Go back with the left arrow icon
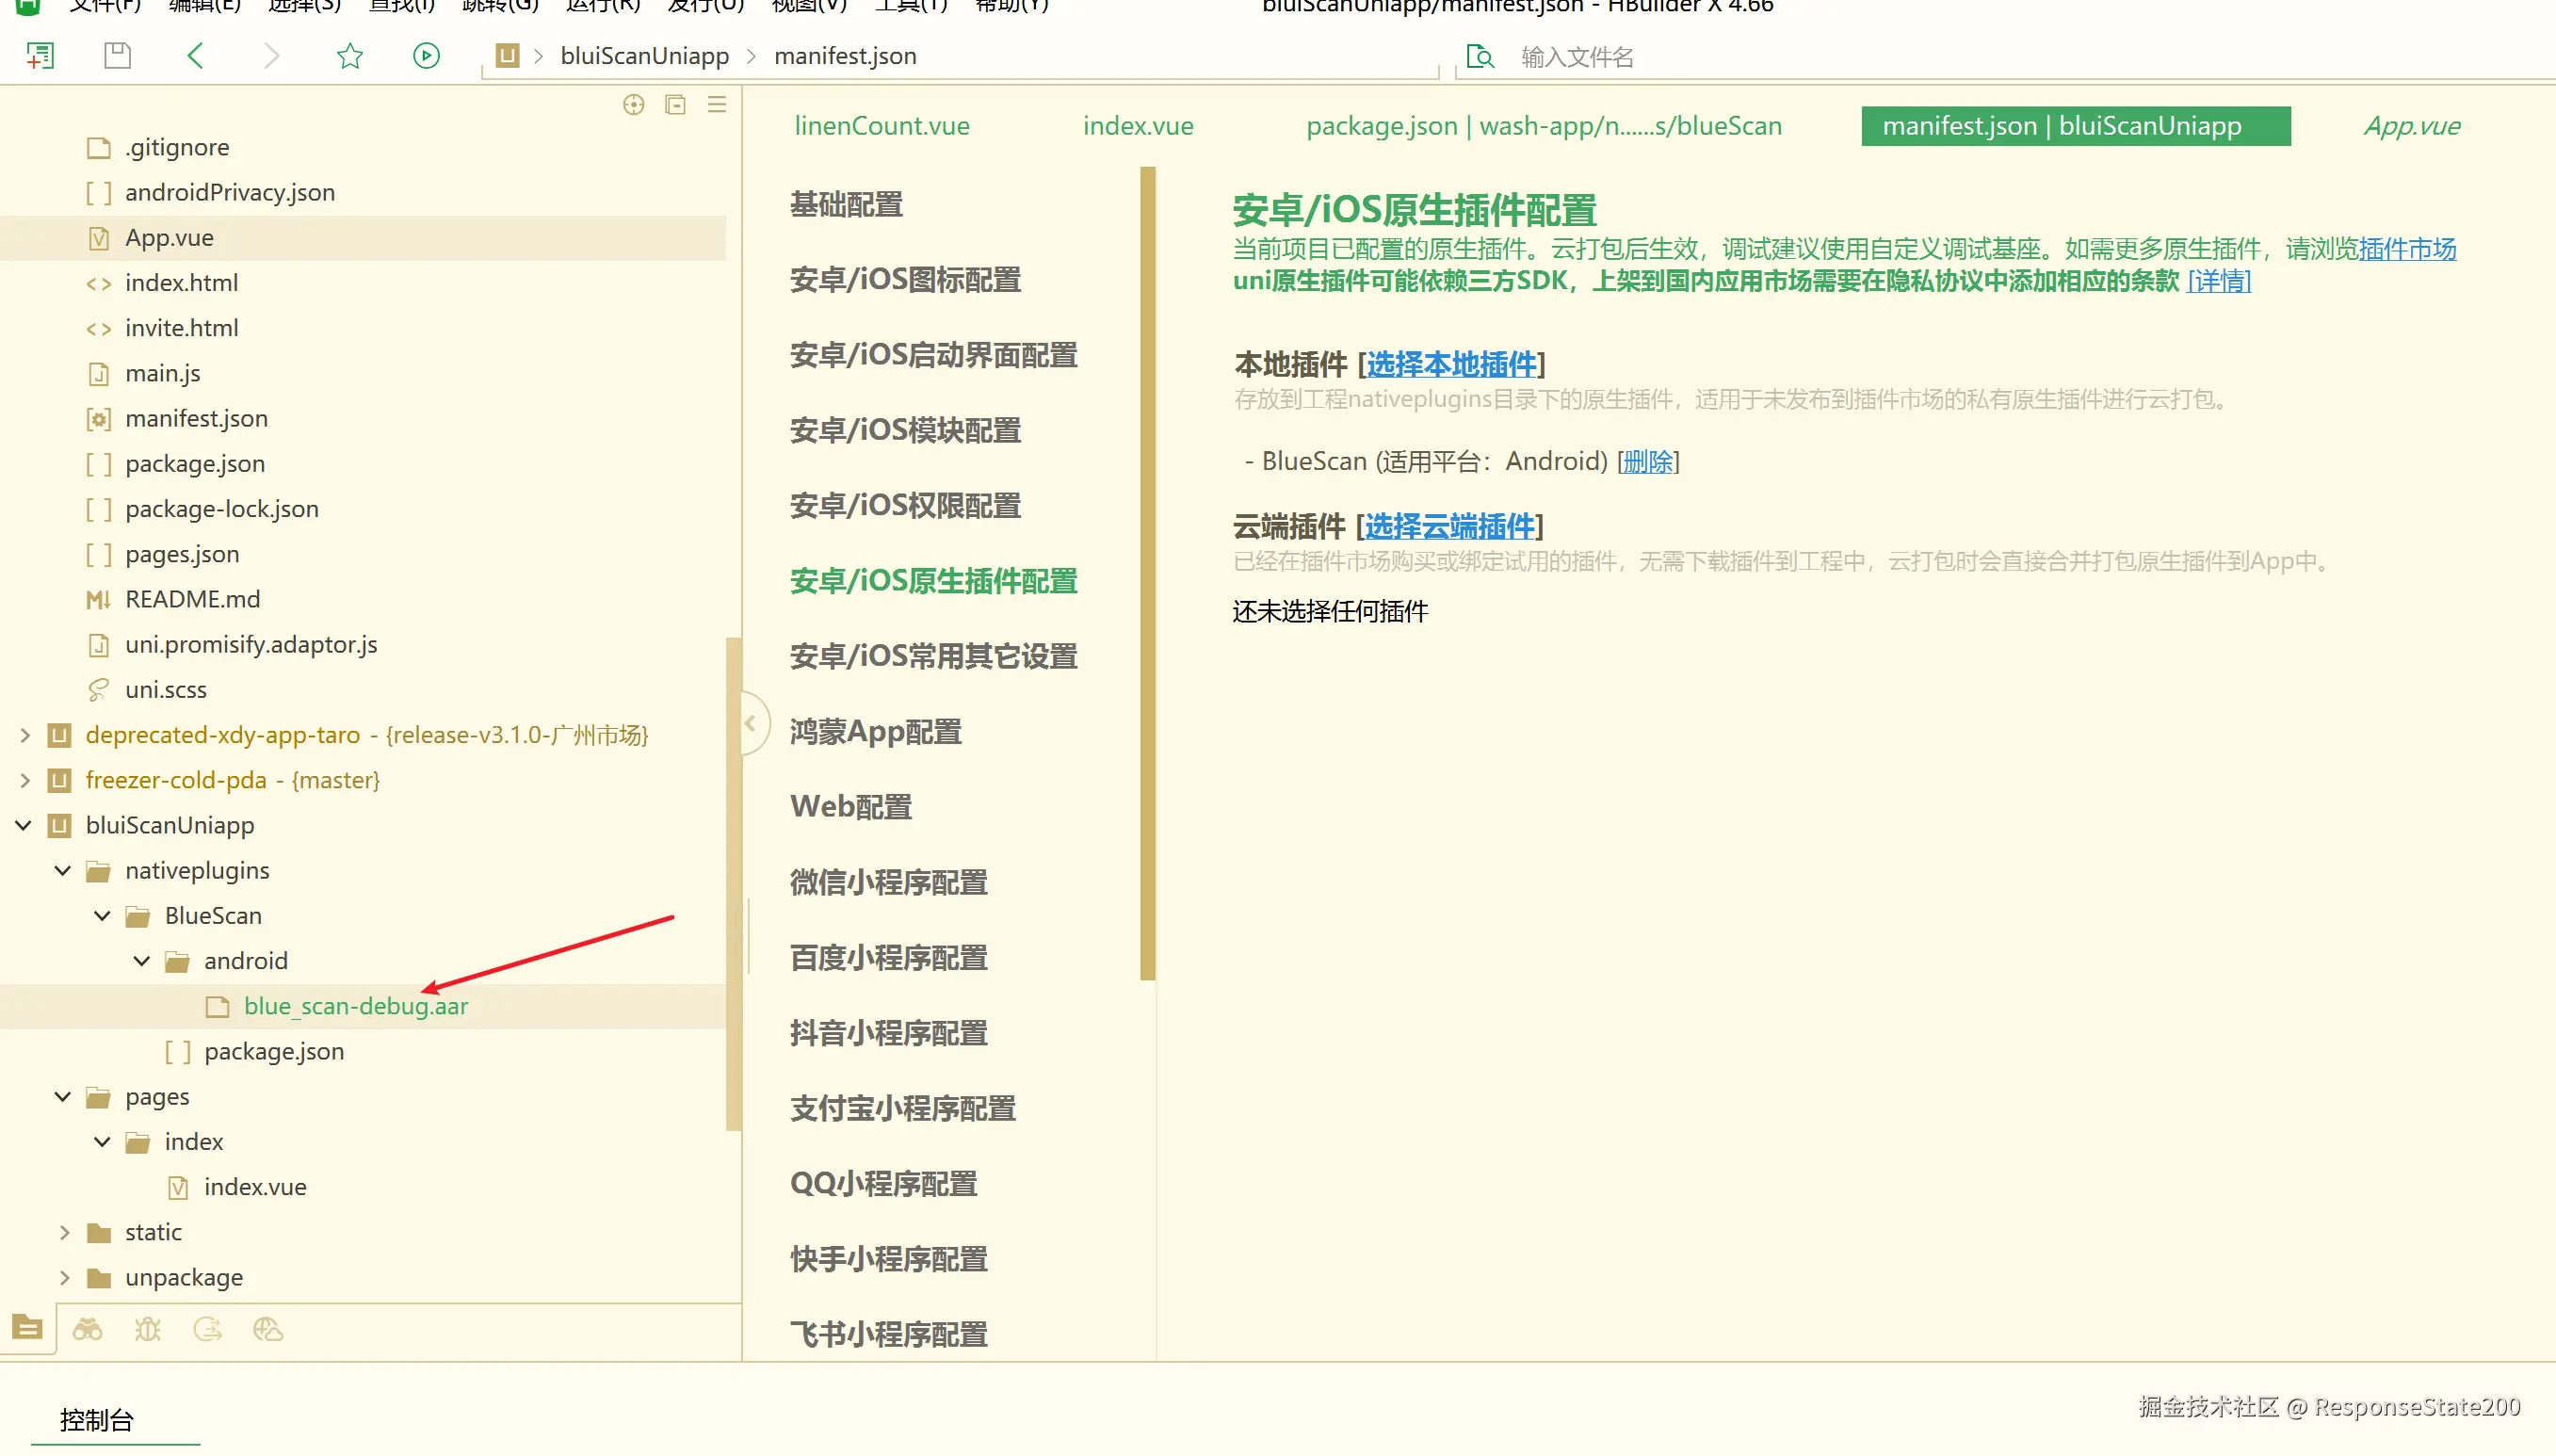Image resolution: width=2556 pixels, height=1456 pixels. click(196, 56)
